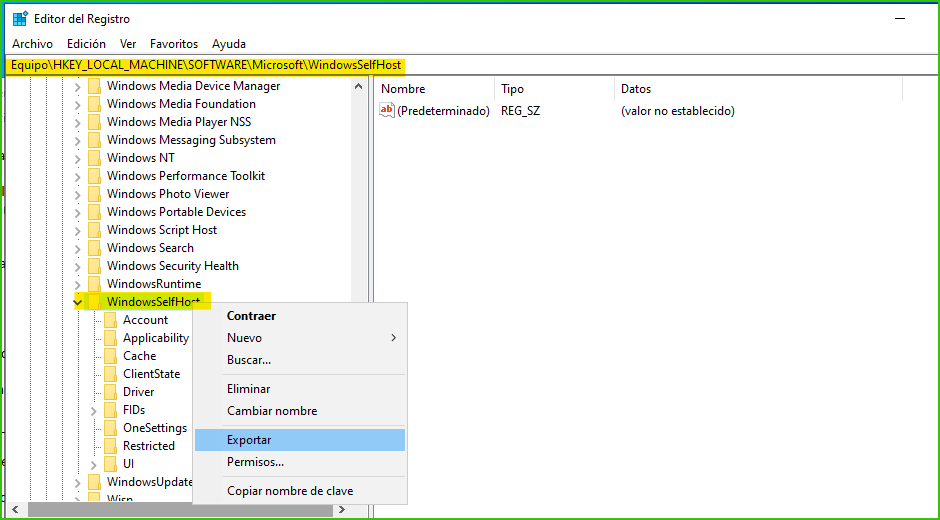Click the UI subkey folder icon
The image size is (940, 520).
[110, 464]
